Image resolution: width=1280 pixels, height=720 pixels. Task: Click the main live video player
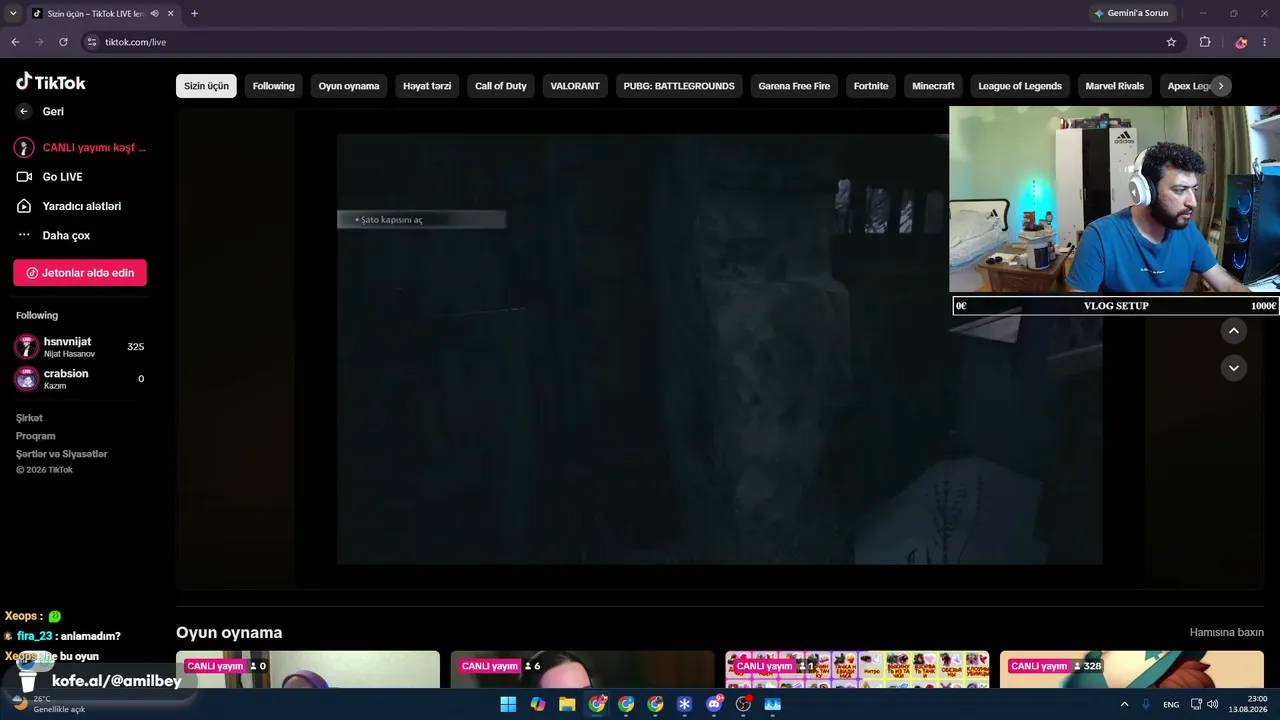[720, 349]
